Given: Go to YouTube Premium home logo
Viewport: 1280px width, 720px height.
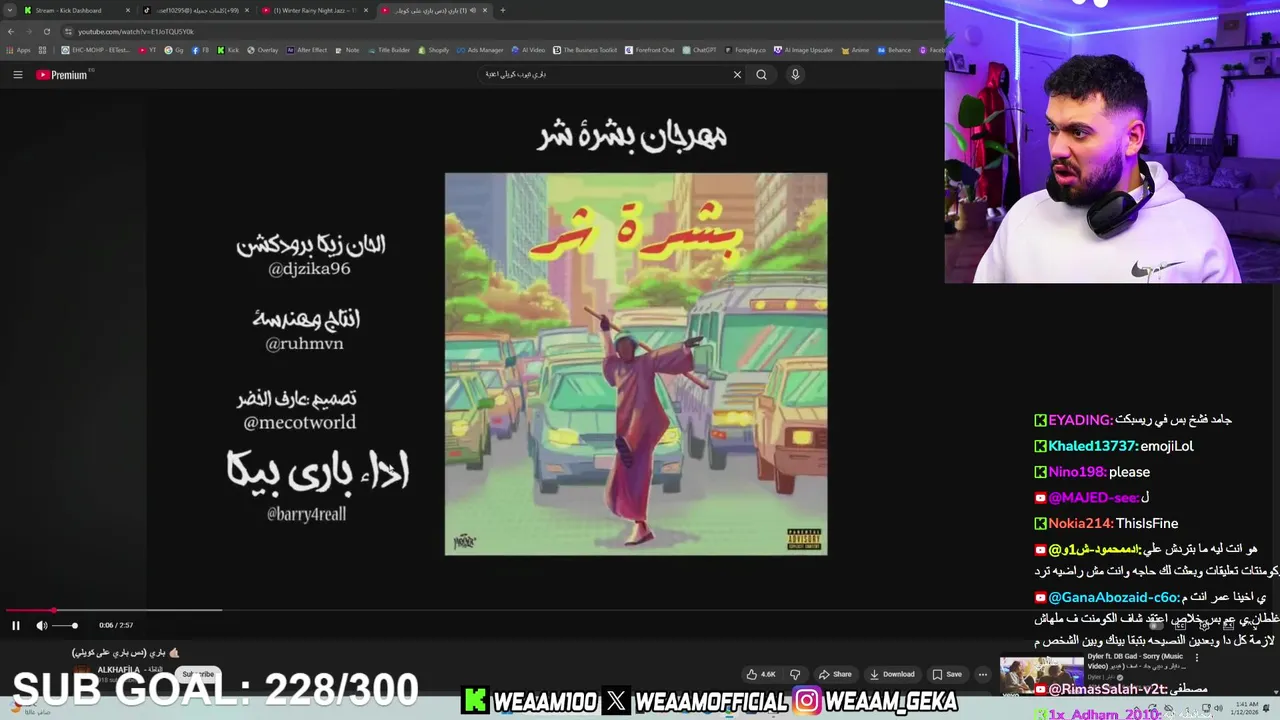Looking at the screenshot, I should 63,74.
